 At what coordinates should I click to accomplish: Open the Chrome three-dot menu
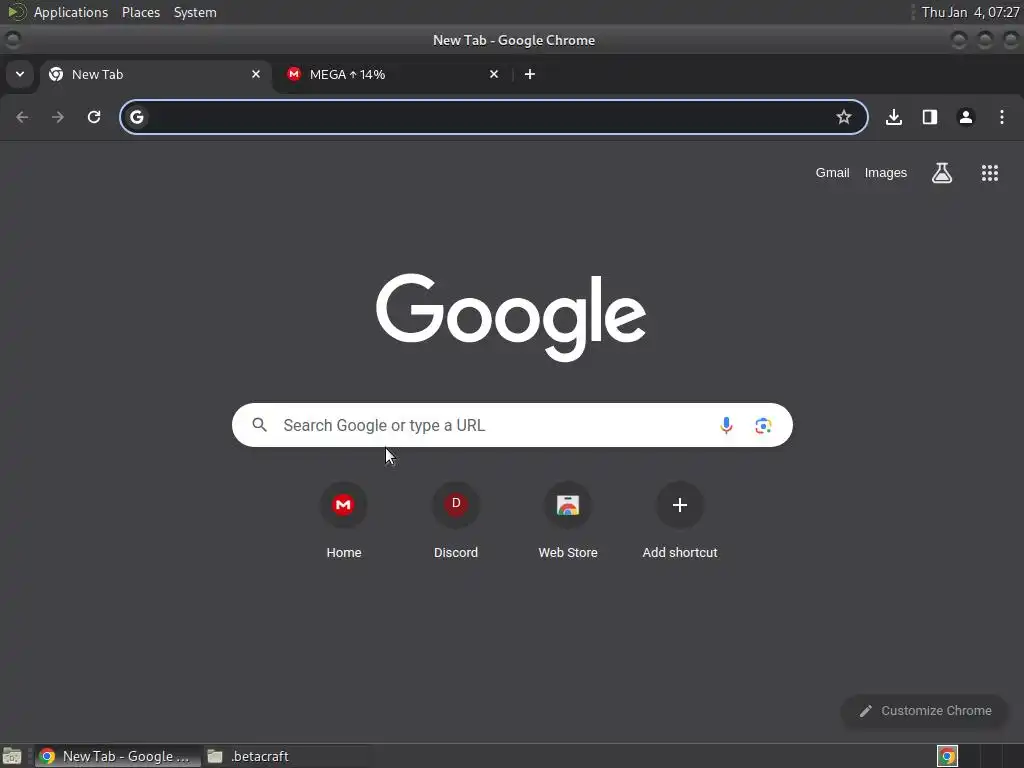(x=1002, y=117)
